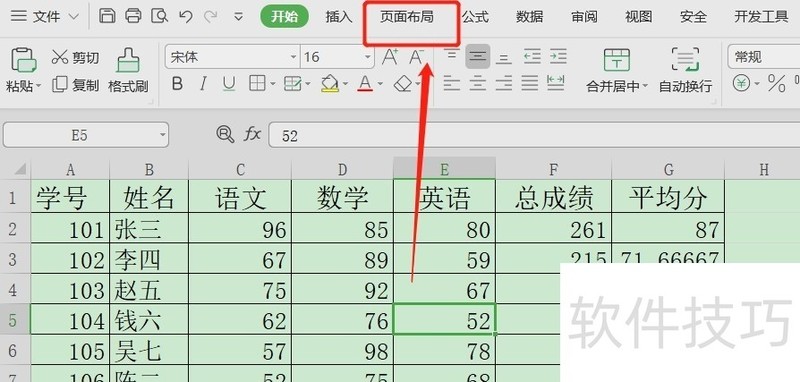Open the font size 16 dropdown
The image size is (800, 382).
pyautogui.click(x=368, y=57)
